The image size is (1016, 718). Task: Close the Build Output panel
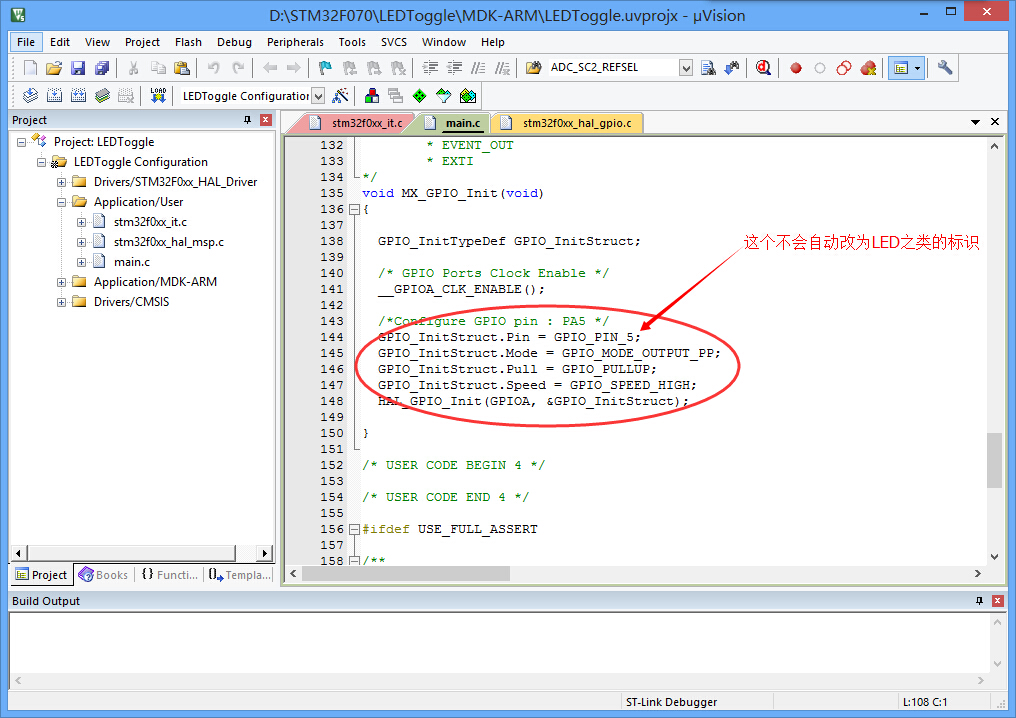click(x=998, y=601)
